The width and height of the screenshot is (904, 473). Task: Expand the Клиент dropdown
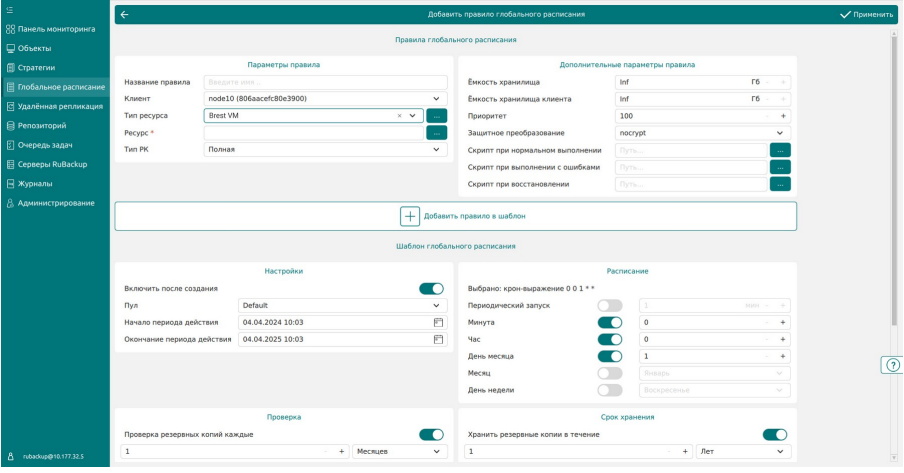pos(325,99)
